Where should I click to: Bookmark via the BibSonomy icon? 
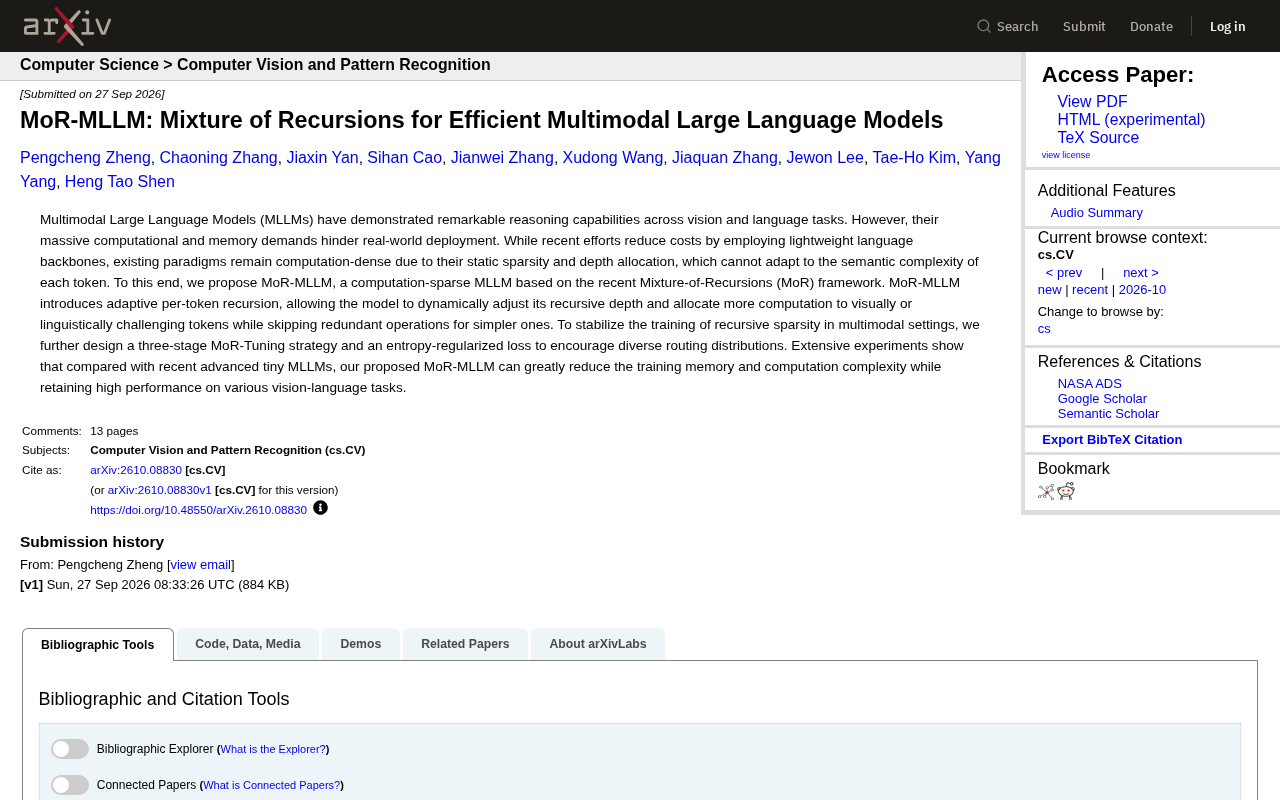(1046, 491)
